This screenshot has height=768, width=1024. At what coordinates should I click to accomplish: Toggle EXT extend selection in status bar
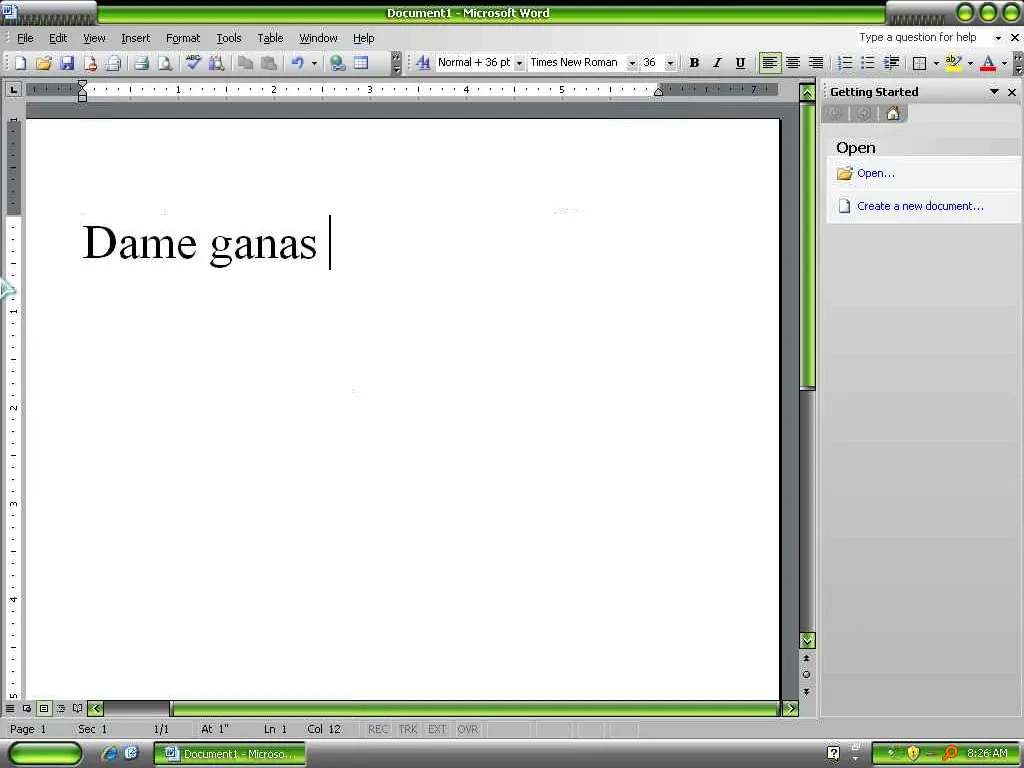(x=437, y=729)
